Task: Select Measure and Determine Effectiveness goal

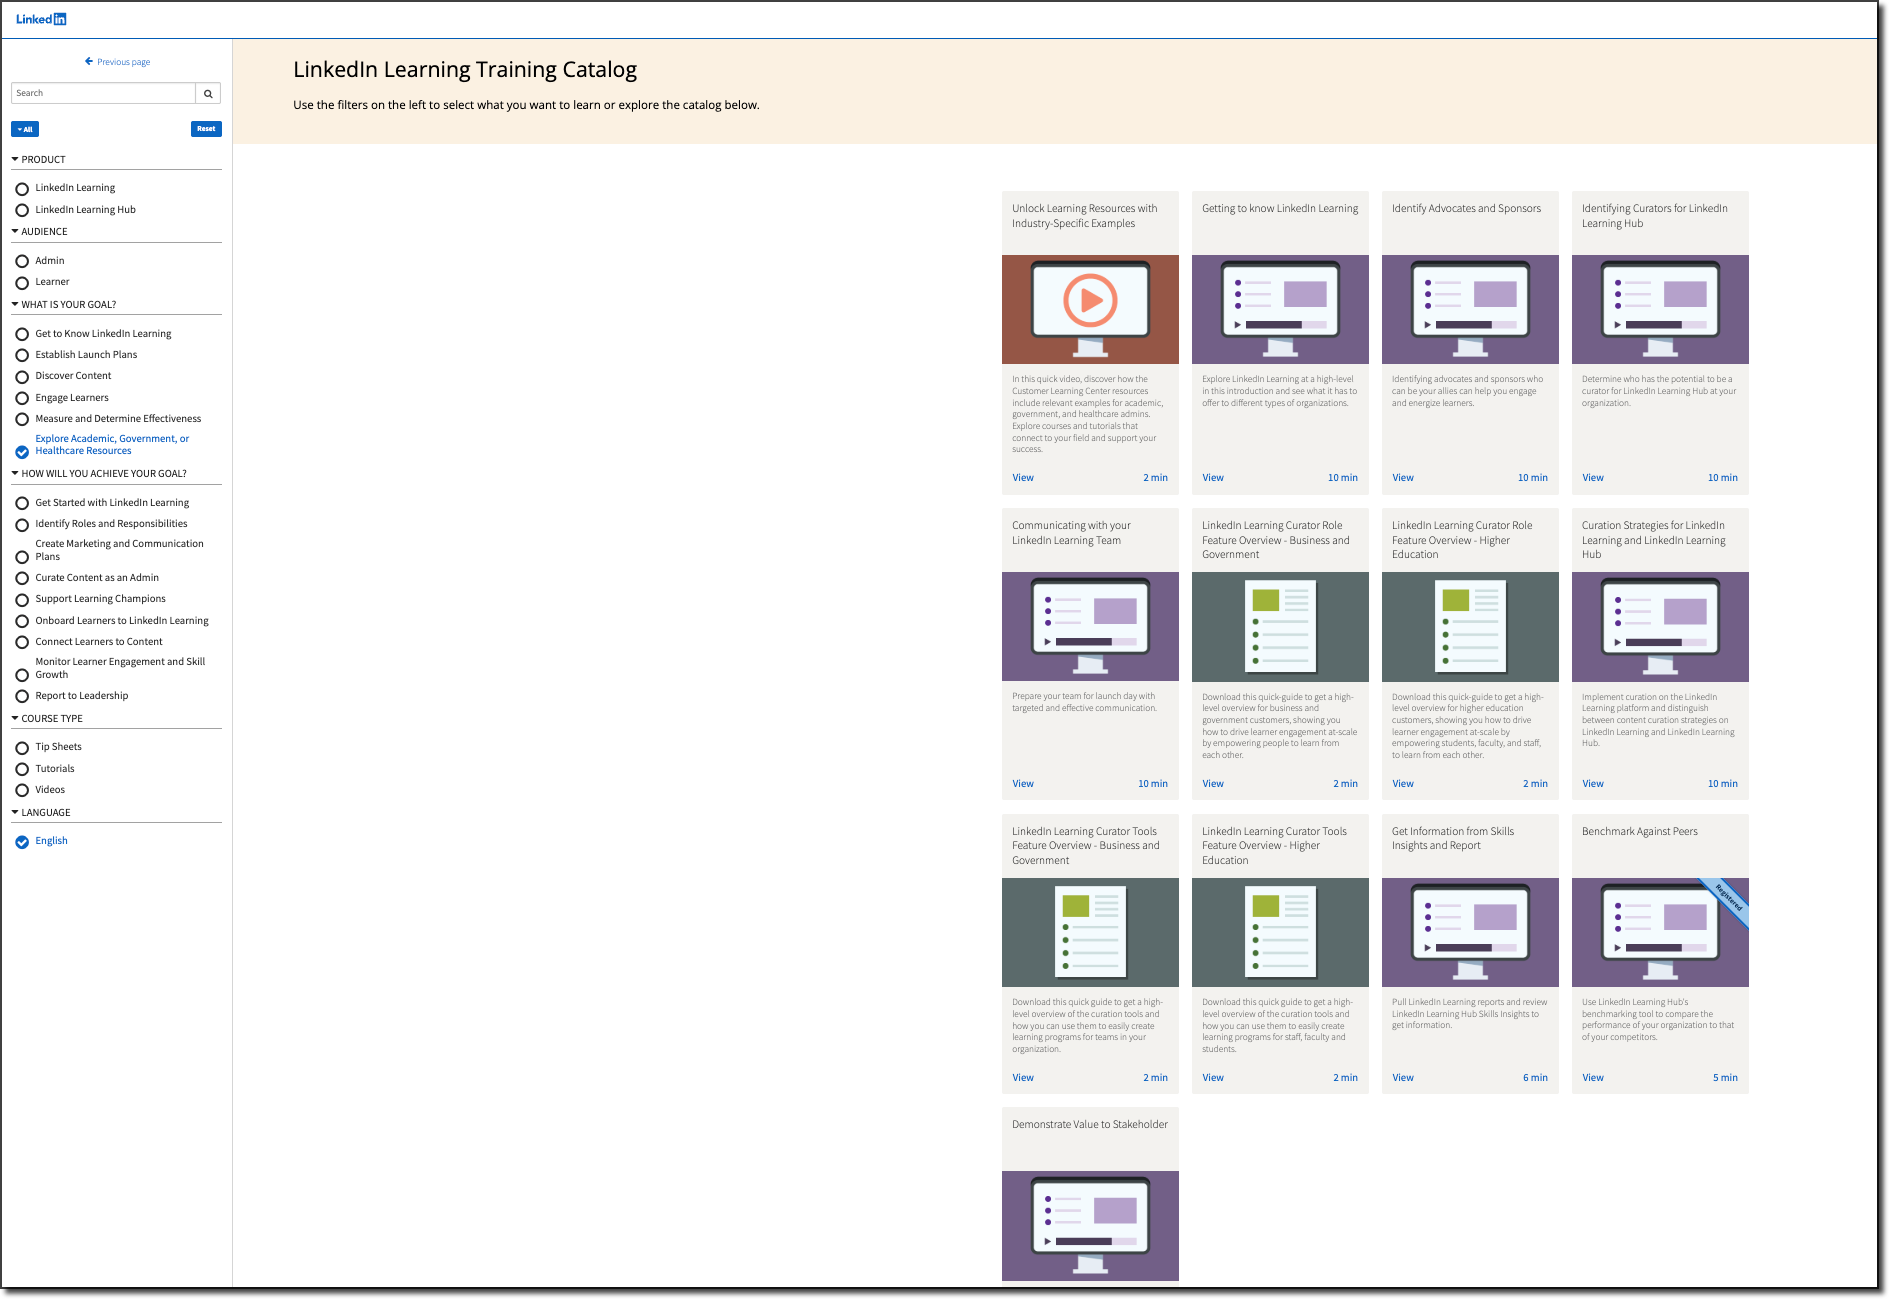Action: [22, 419]
